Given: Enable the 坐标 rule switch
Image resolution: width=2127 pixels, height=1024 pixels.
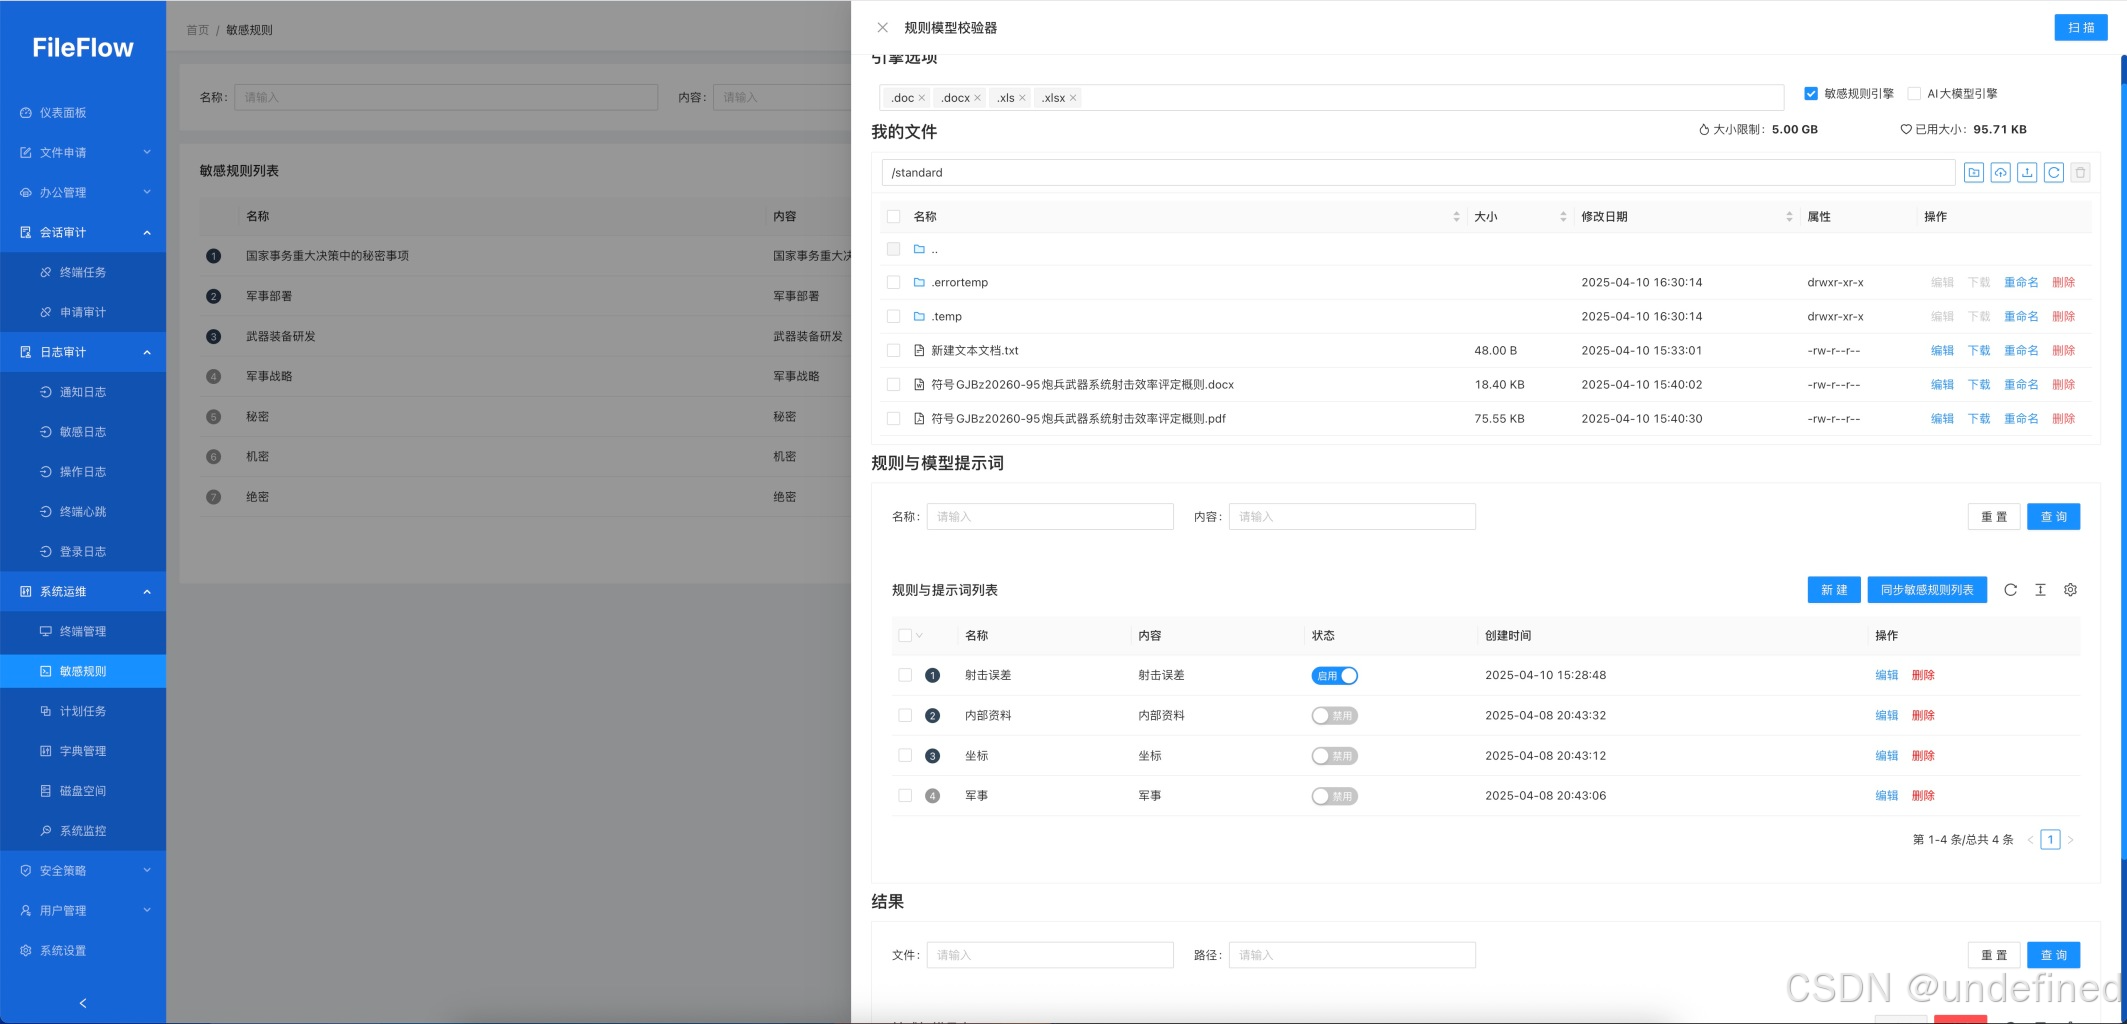Looking at the screenshot, I should click(1334, 756).
